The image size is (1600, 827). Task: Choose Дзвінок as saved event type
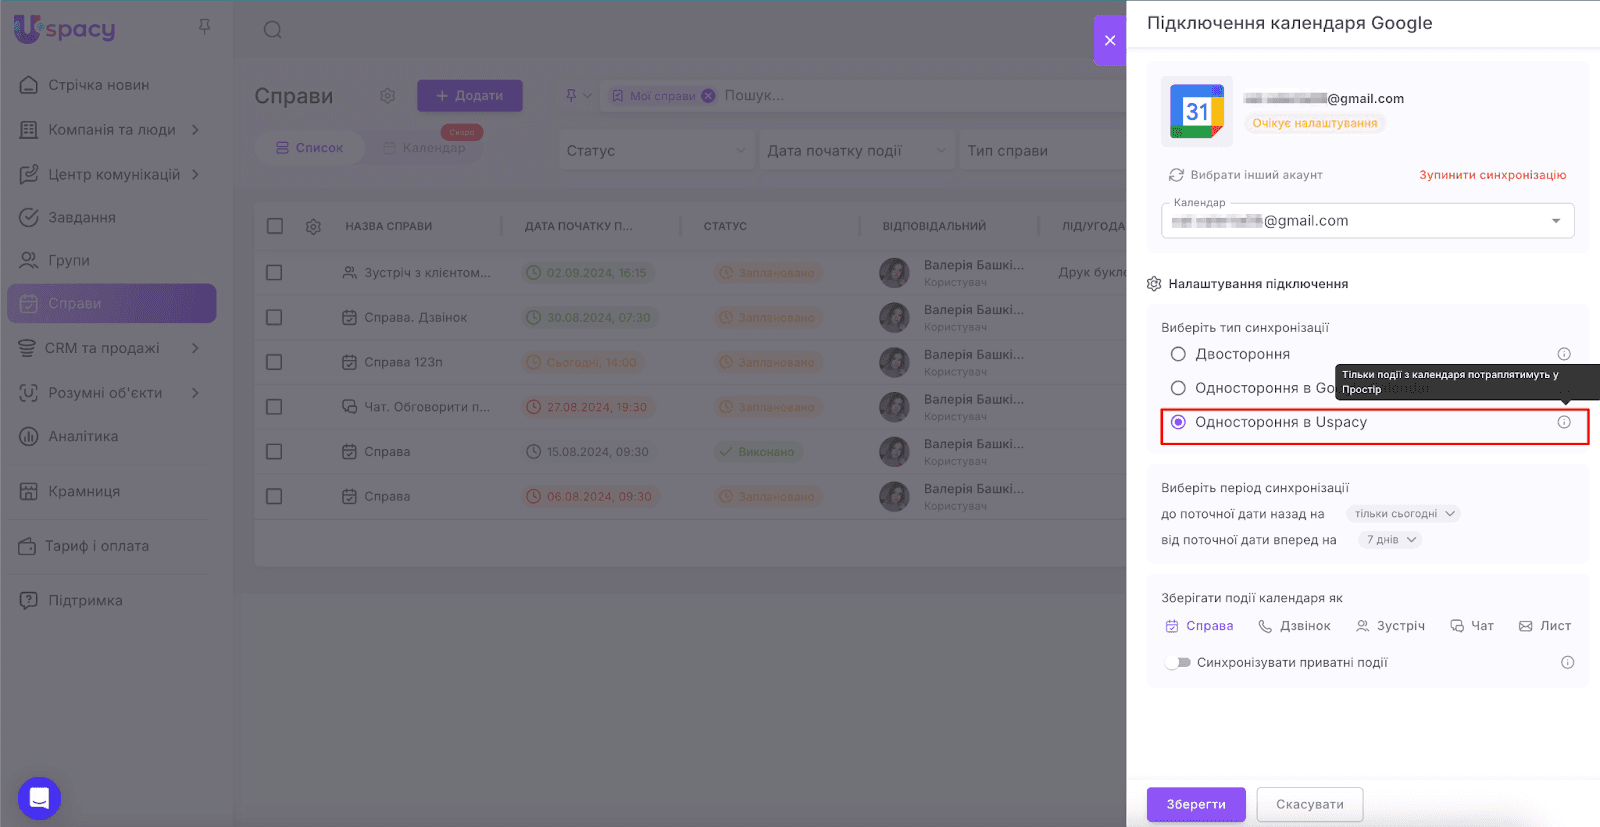1294,626
